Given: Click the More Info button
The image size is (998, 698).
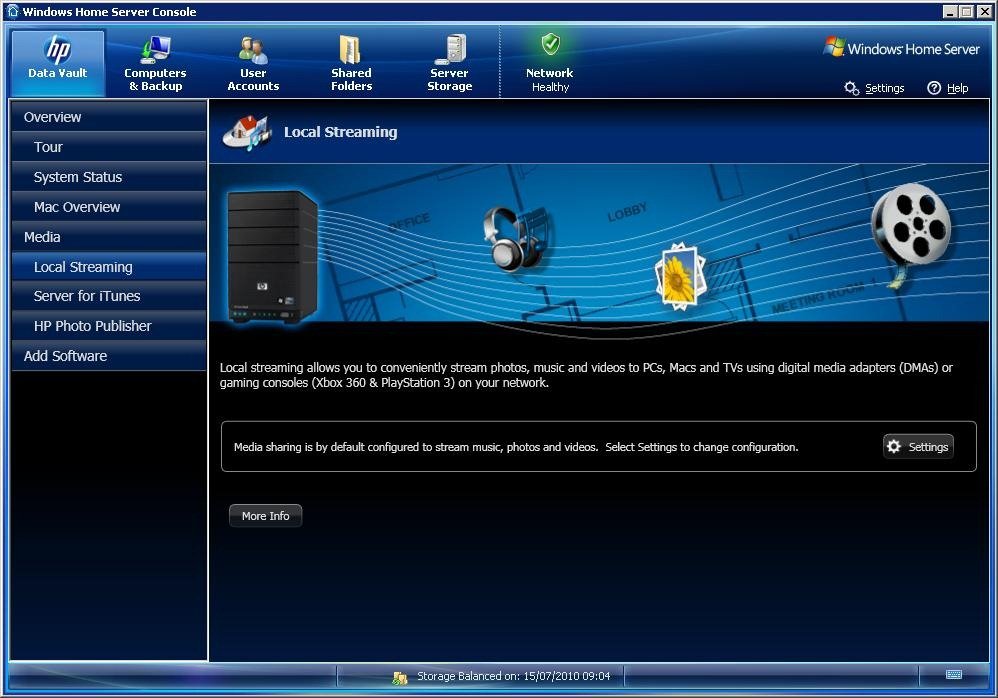Looking at the screenshot, I should (x=265, y=516).
